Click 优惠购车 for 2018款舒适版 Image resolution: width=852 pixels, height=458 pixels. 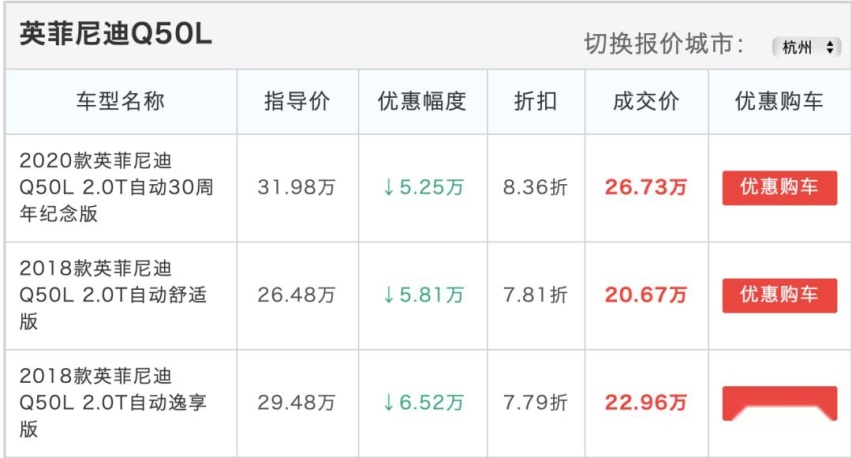coord(779,295)
